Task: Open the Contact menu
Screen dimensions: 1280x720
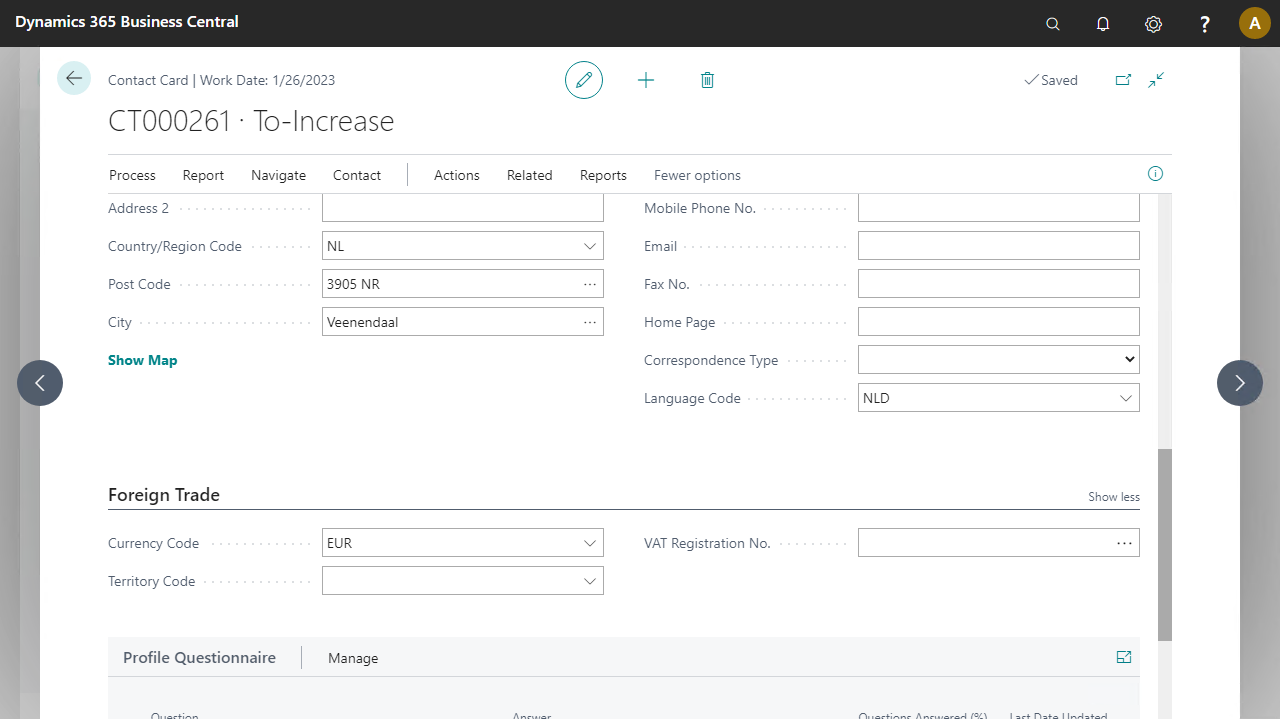Action: tap(357, 175)
